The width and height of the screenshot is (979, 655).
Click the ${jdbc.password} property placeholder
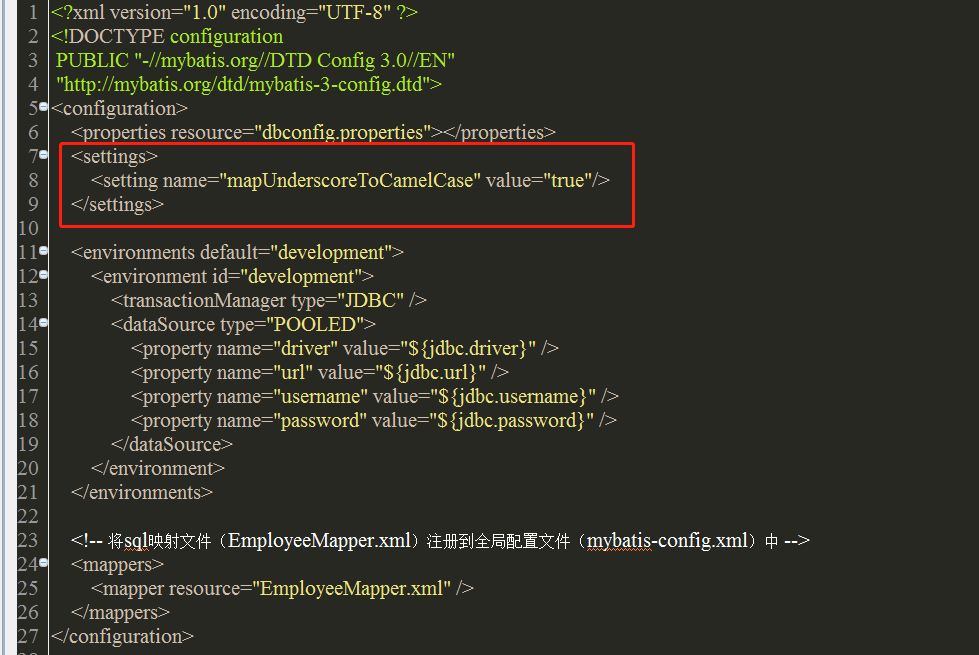[x=520, y=420]
